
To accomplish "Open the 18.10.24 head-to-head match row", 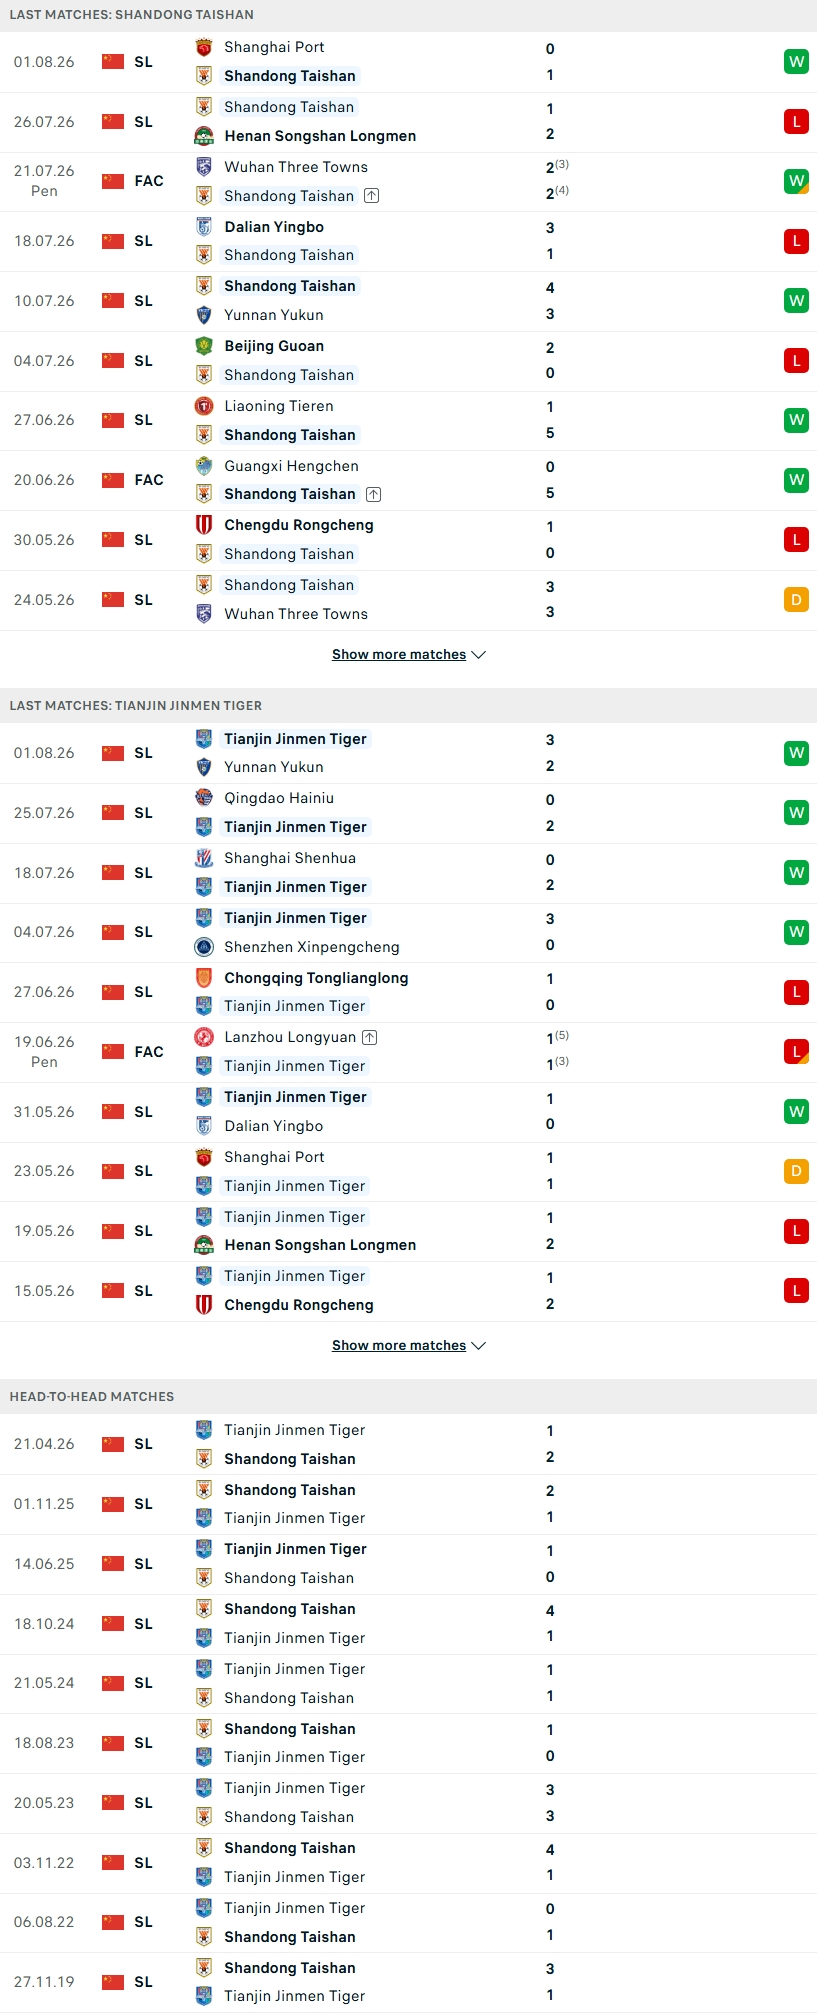I will point(408,1624).
